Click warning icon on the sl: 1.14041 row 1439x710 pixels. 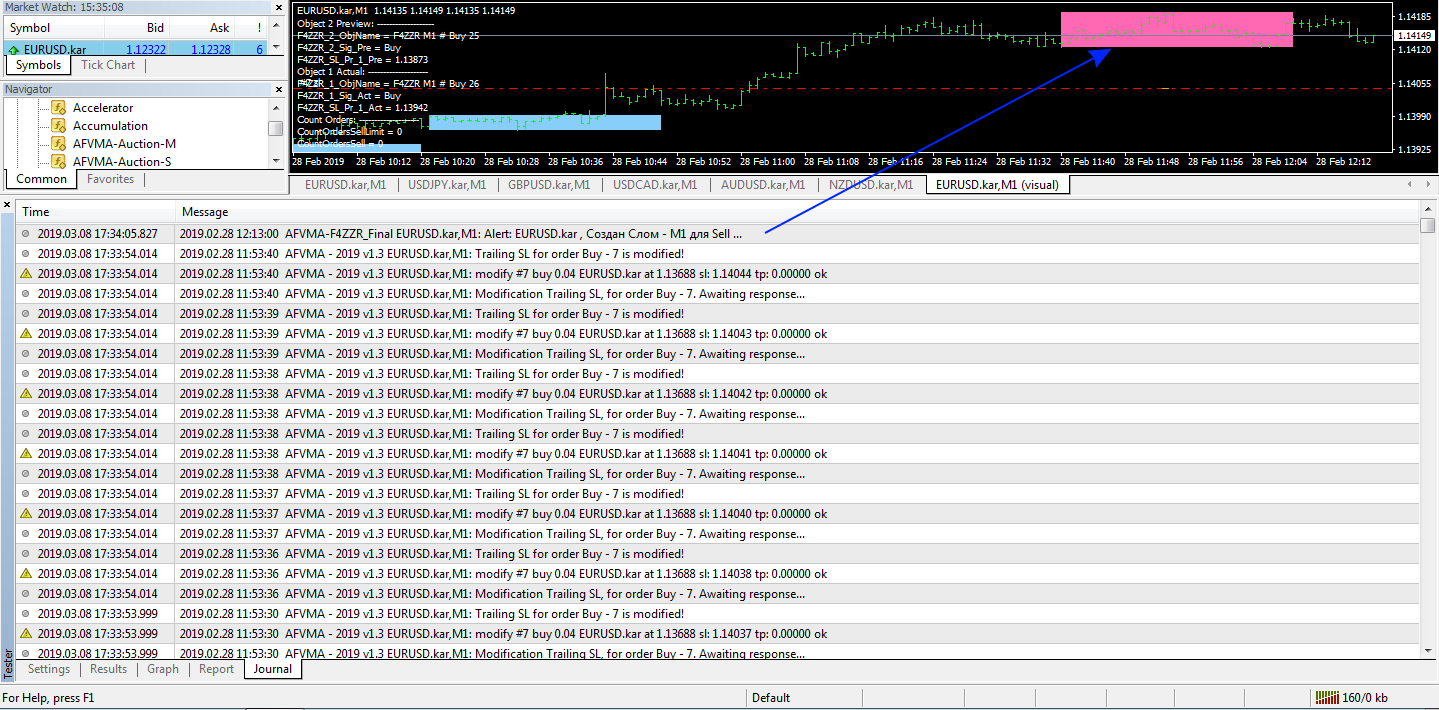tap(26, 454)
